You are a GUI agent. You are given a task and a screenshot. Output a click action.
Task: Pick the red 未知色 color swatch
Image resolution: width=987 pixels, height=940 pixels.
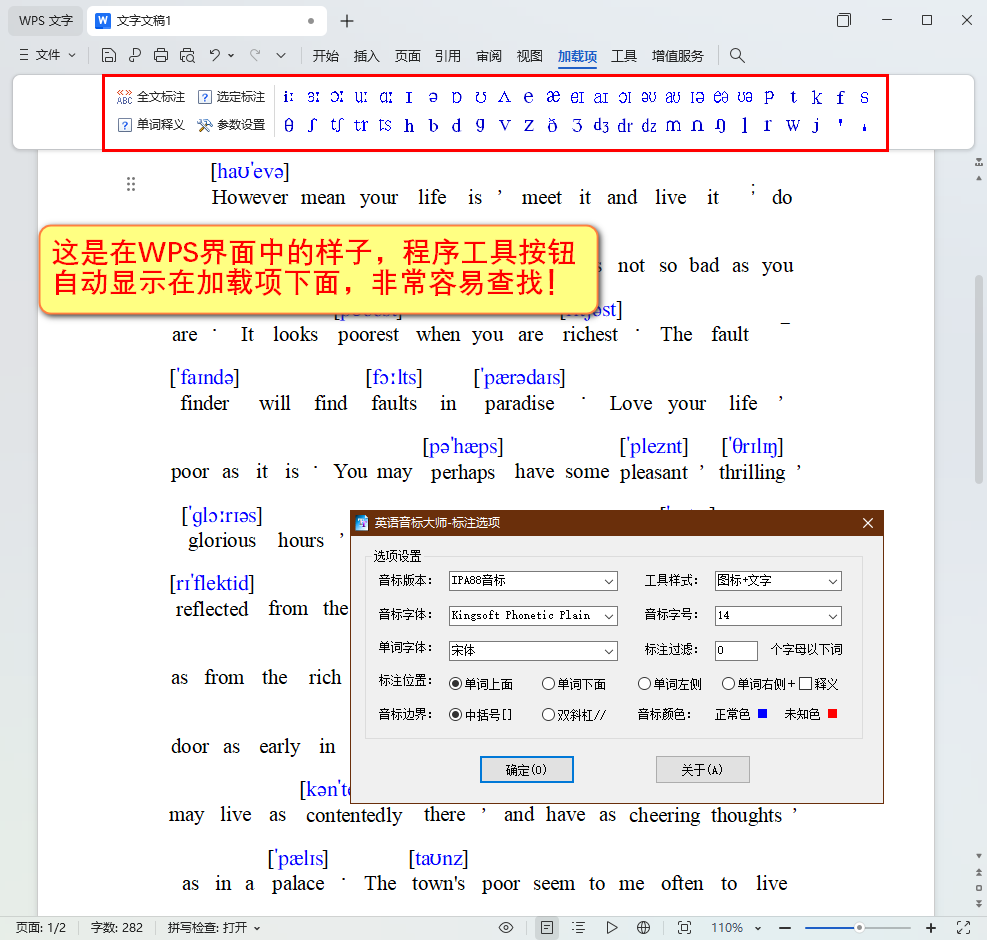(832, 713)
